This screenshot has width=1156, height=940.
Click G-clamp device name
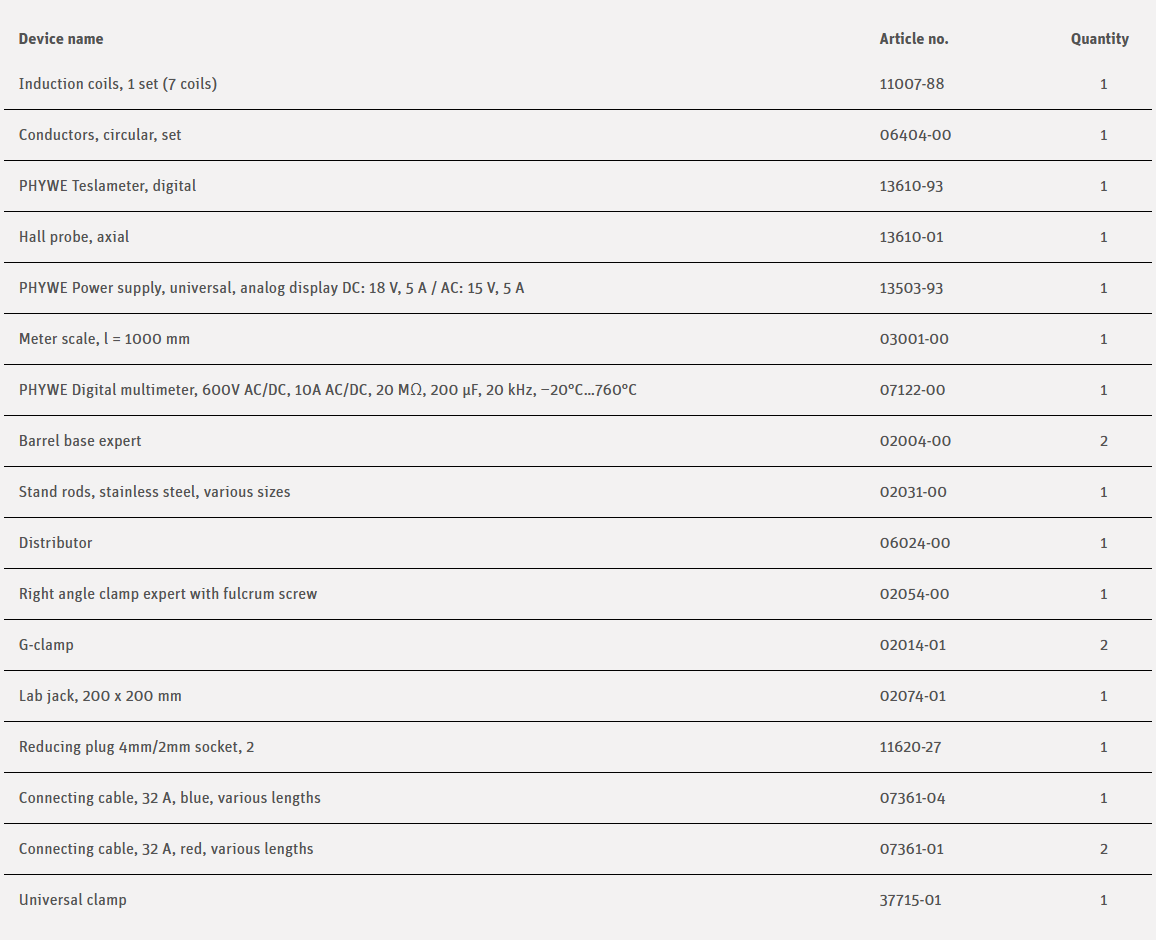(x=46, y=645)
